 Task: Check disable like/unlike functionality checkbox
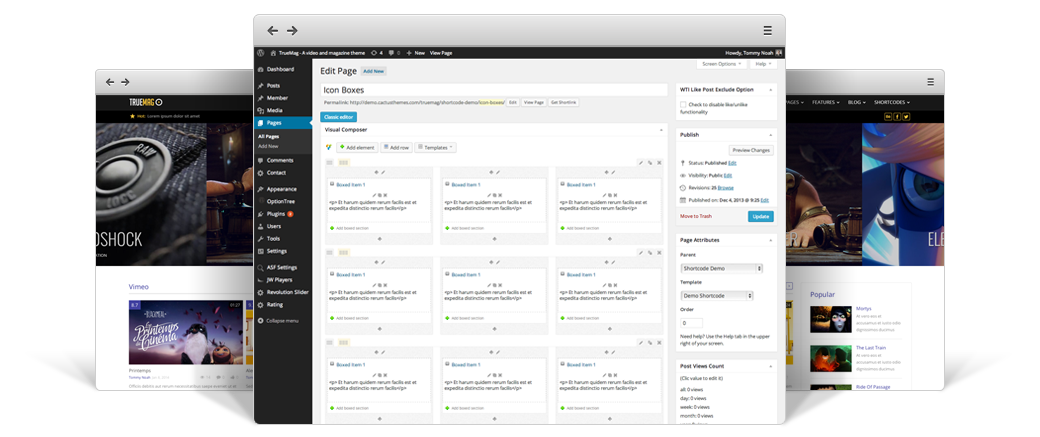click(683, 104)
